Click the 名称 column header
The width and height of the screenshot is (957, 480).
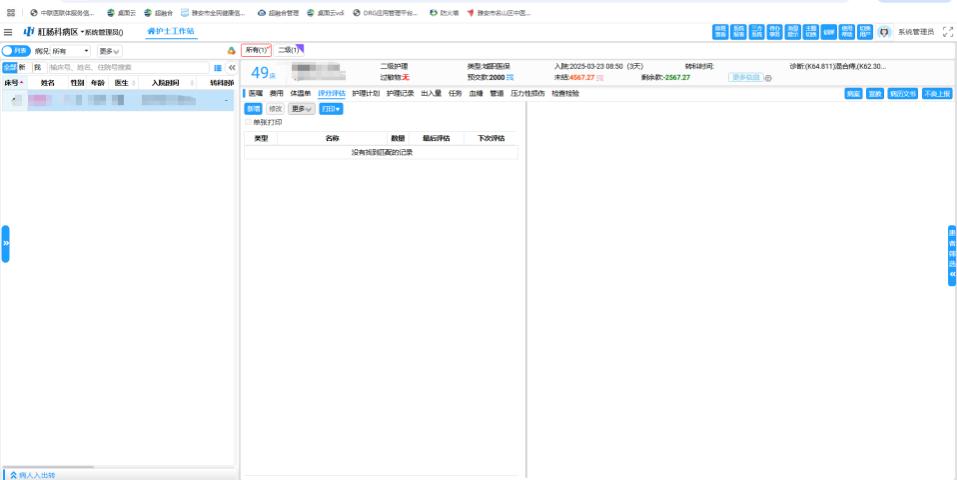coord(332,139)
